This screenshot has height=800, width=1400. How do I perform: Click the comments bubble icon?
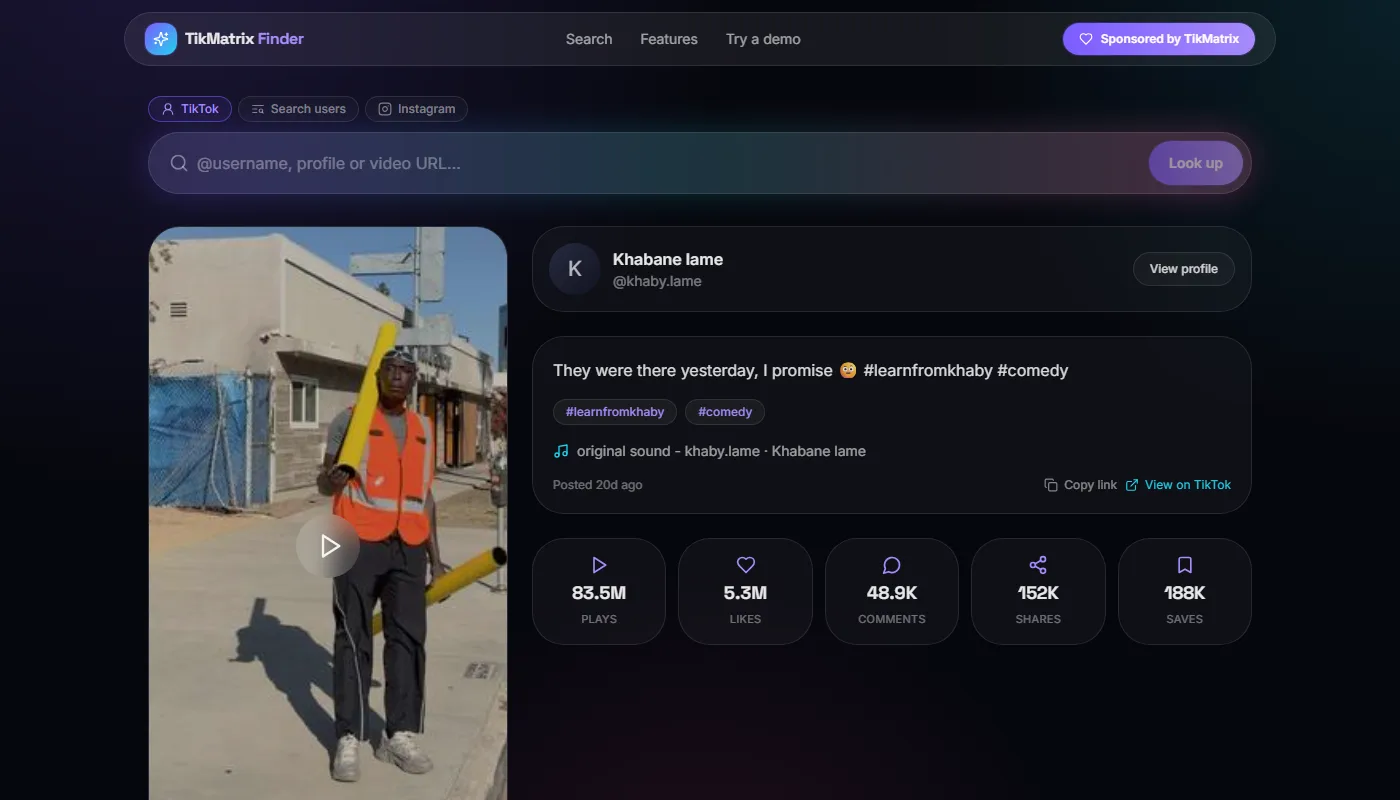point(892,565)
